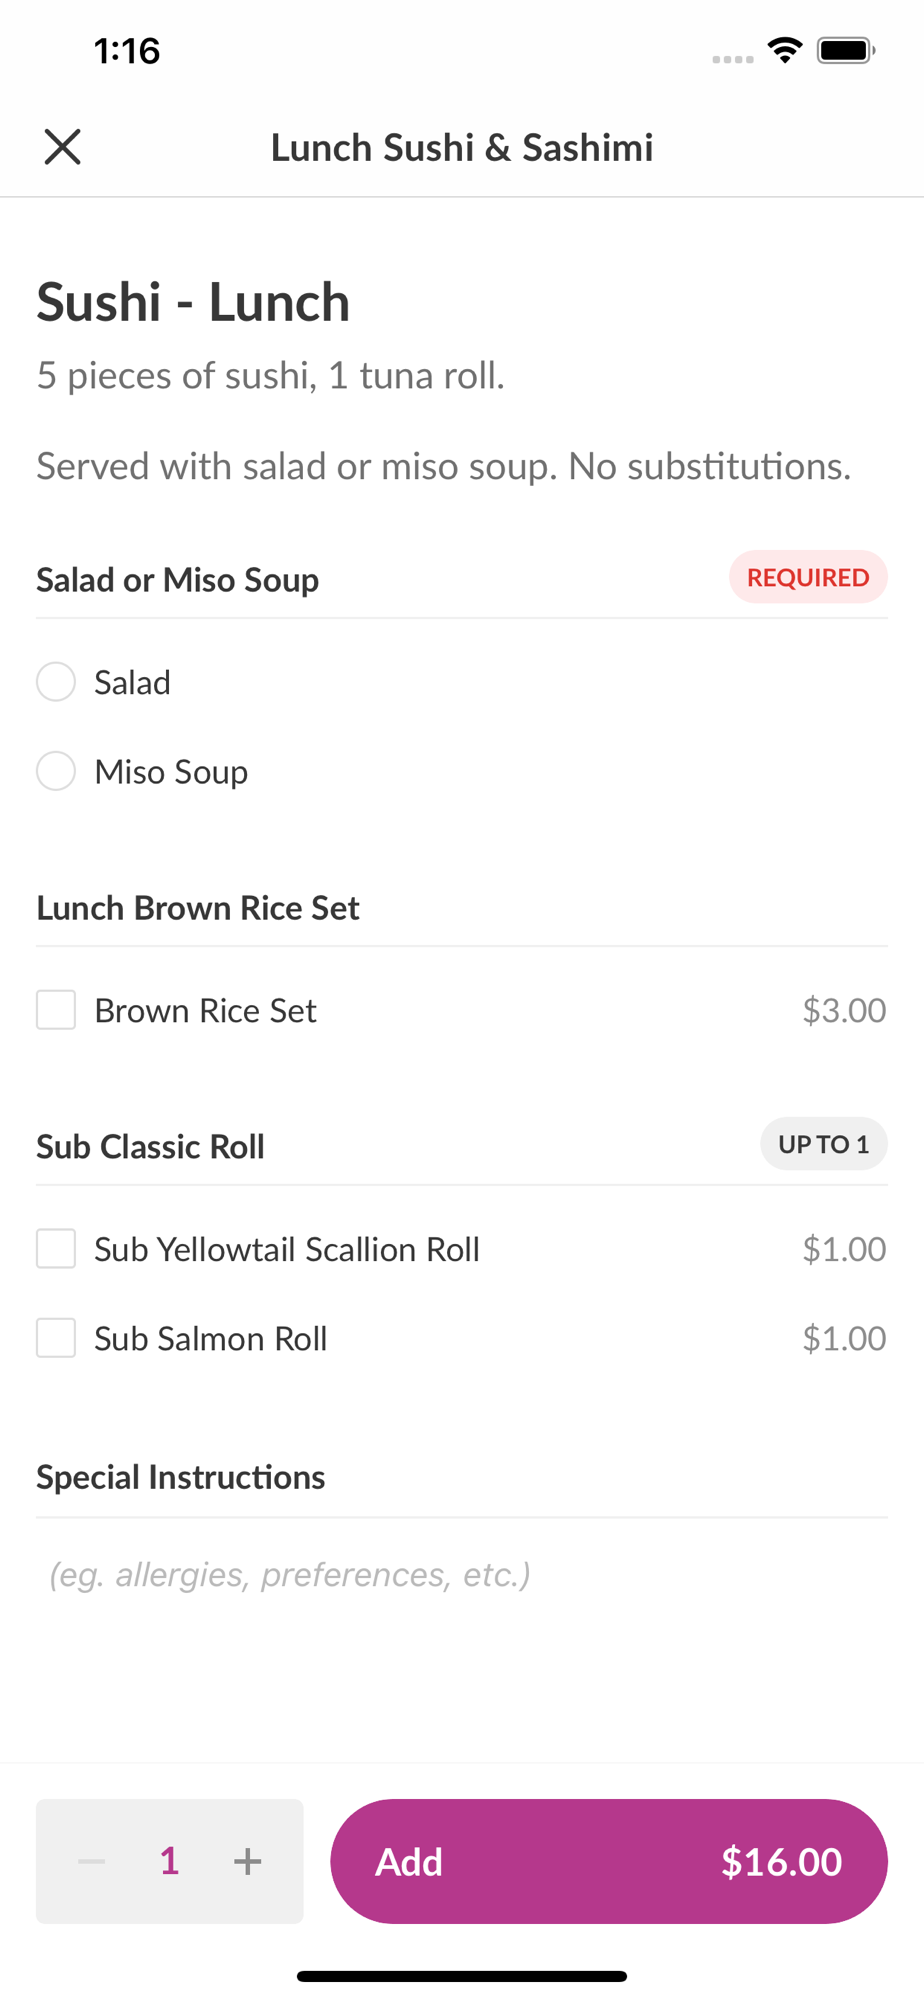This screenshot has height=2000, width=924.
Task: Choose the Miso Soup radio option
Action: pos(56,771)
